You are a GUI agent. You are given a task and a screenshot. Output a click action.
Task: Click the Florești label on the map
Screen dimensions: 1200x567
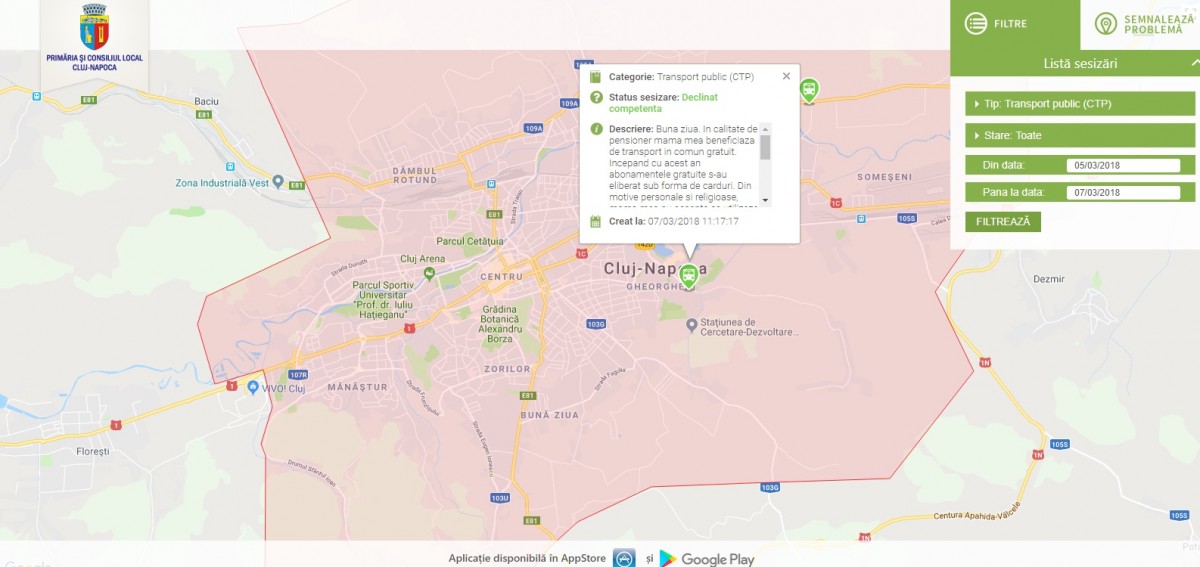[x=93, y=452]
